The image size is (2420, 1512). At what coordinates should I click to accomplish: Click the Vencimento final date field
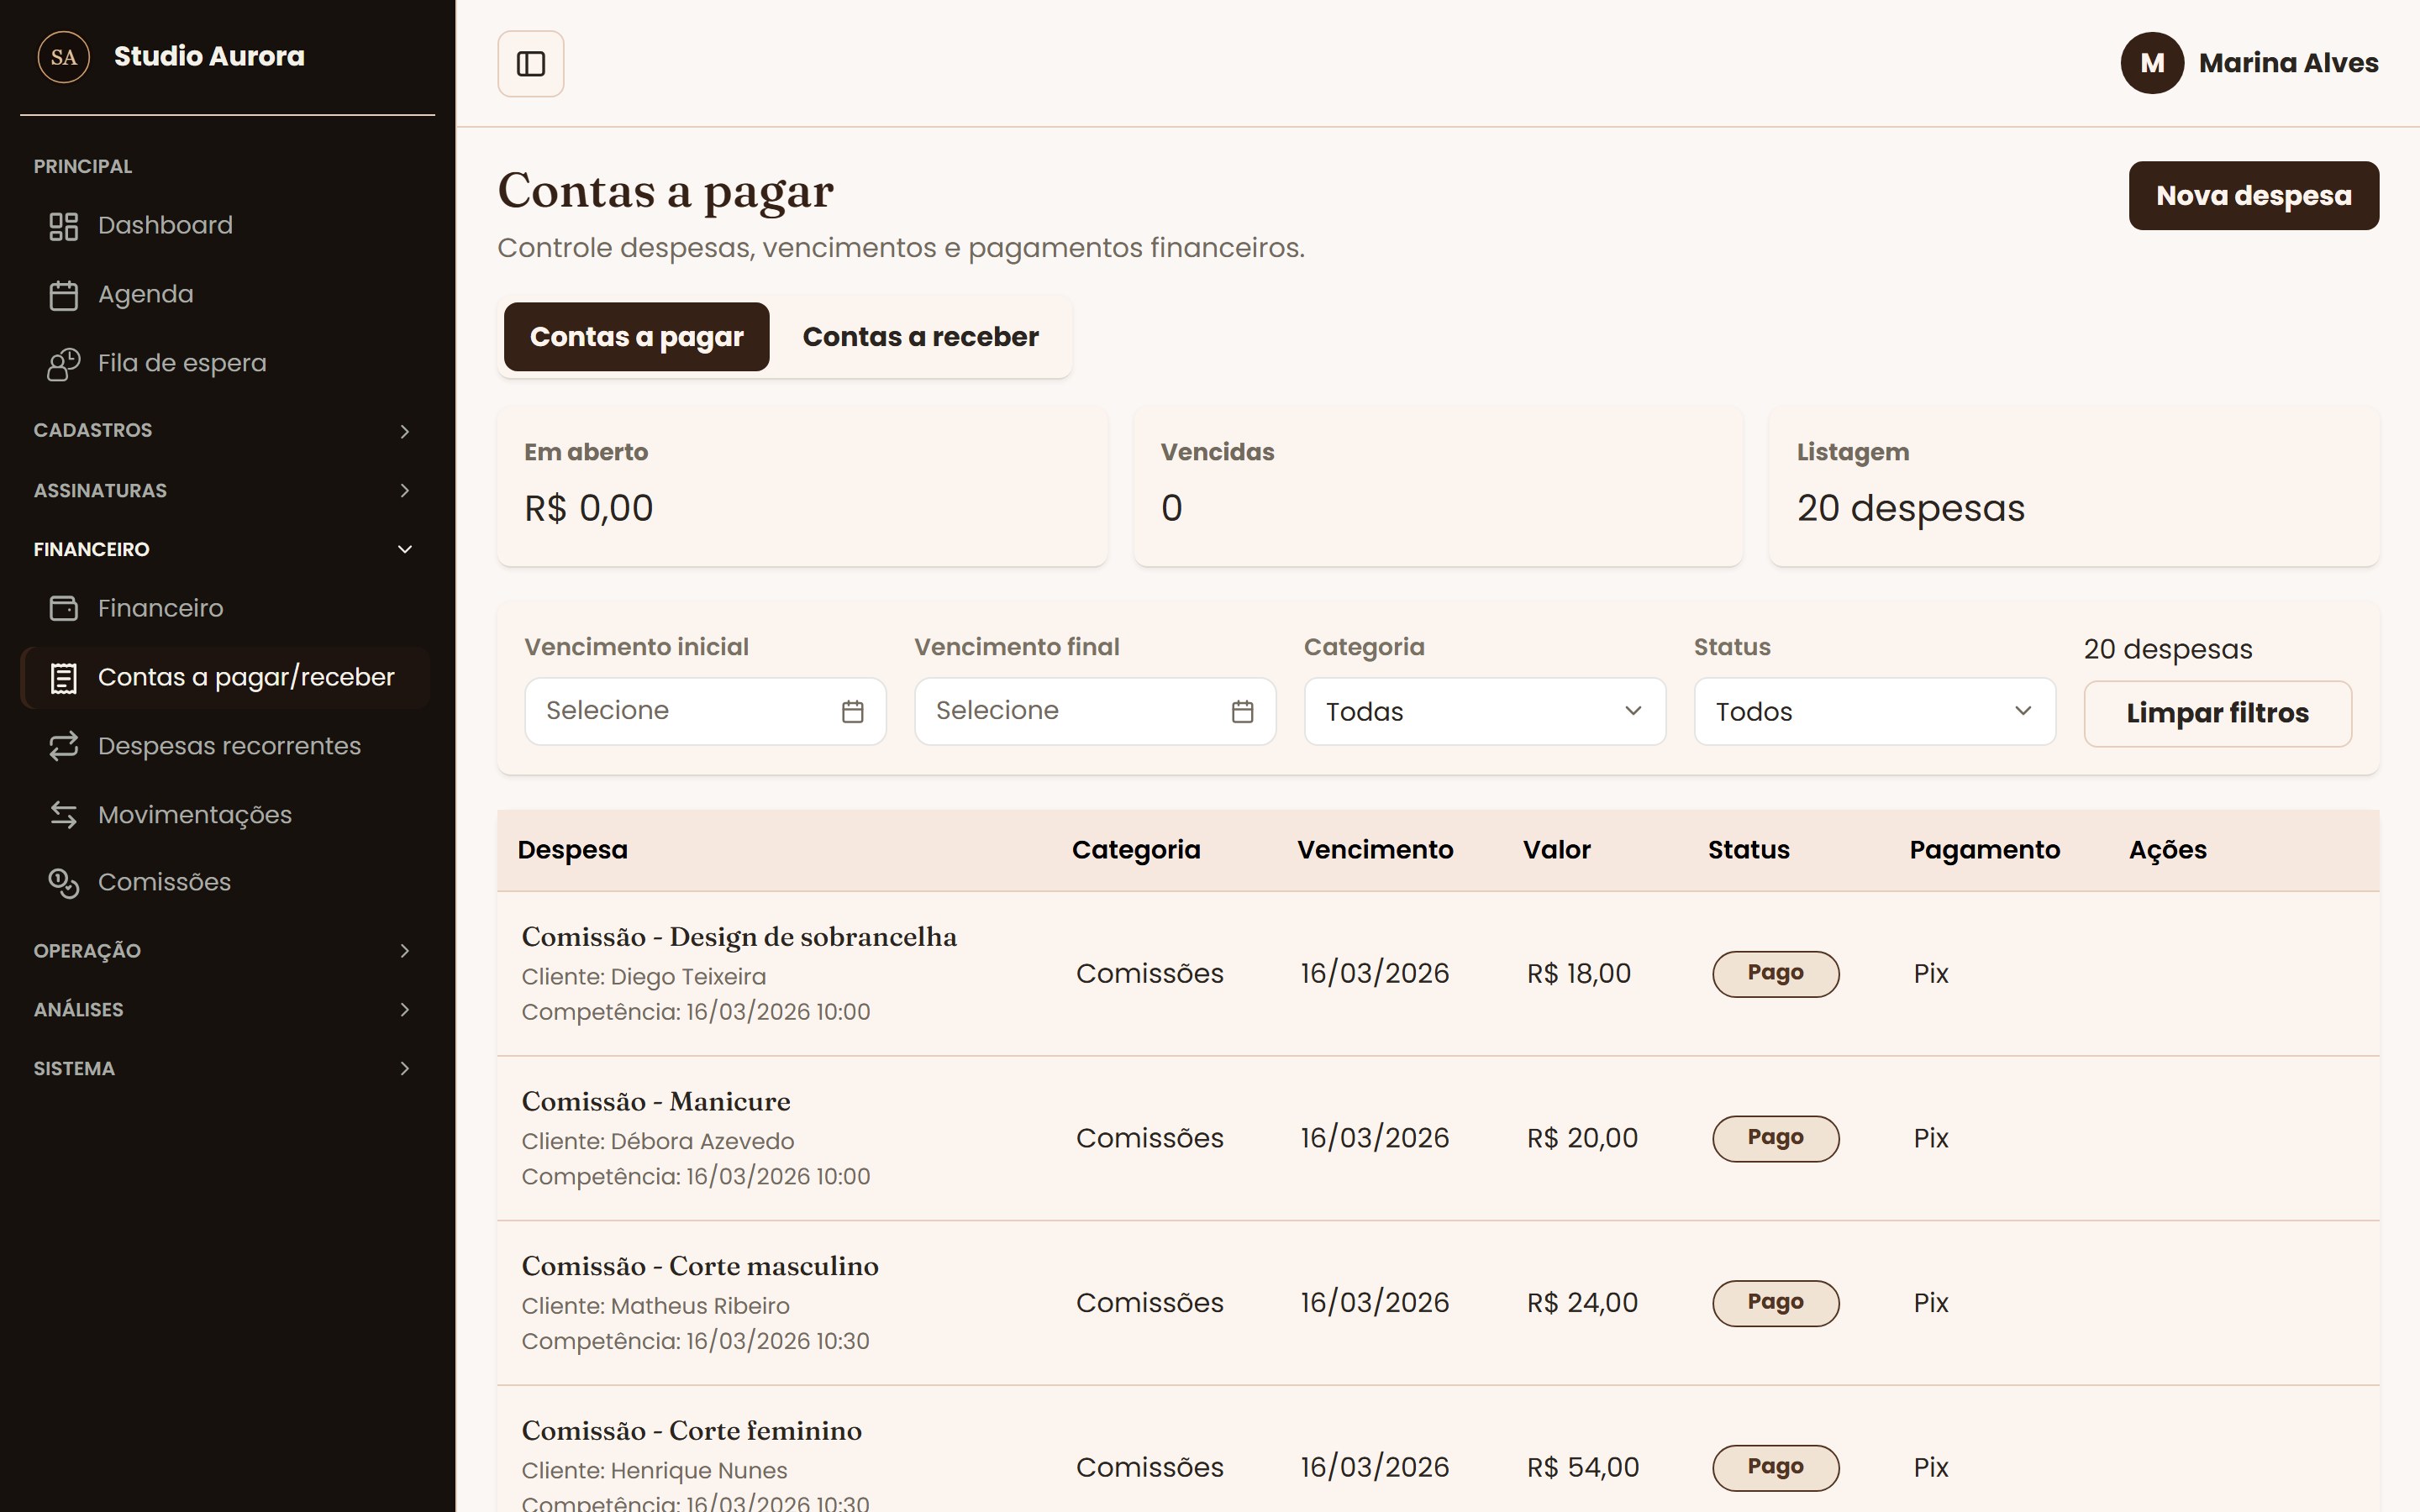click(x=1095, y=711)
